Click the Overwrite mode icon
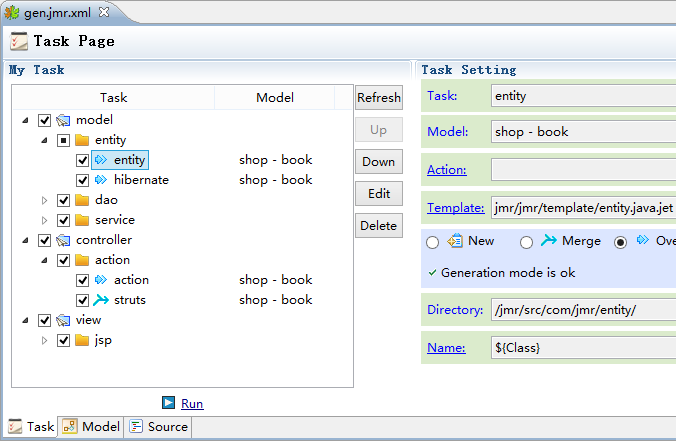The image size is (676, 441). point(643,240)
